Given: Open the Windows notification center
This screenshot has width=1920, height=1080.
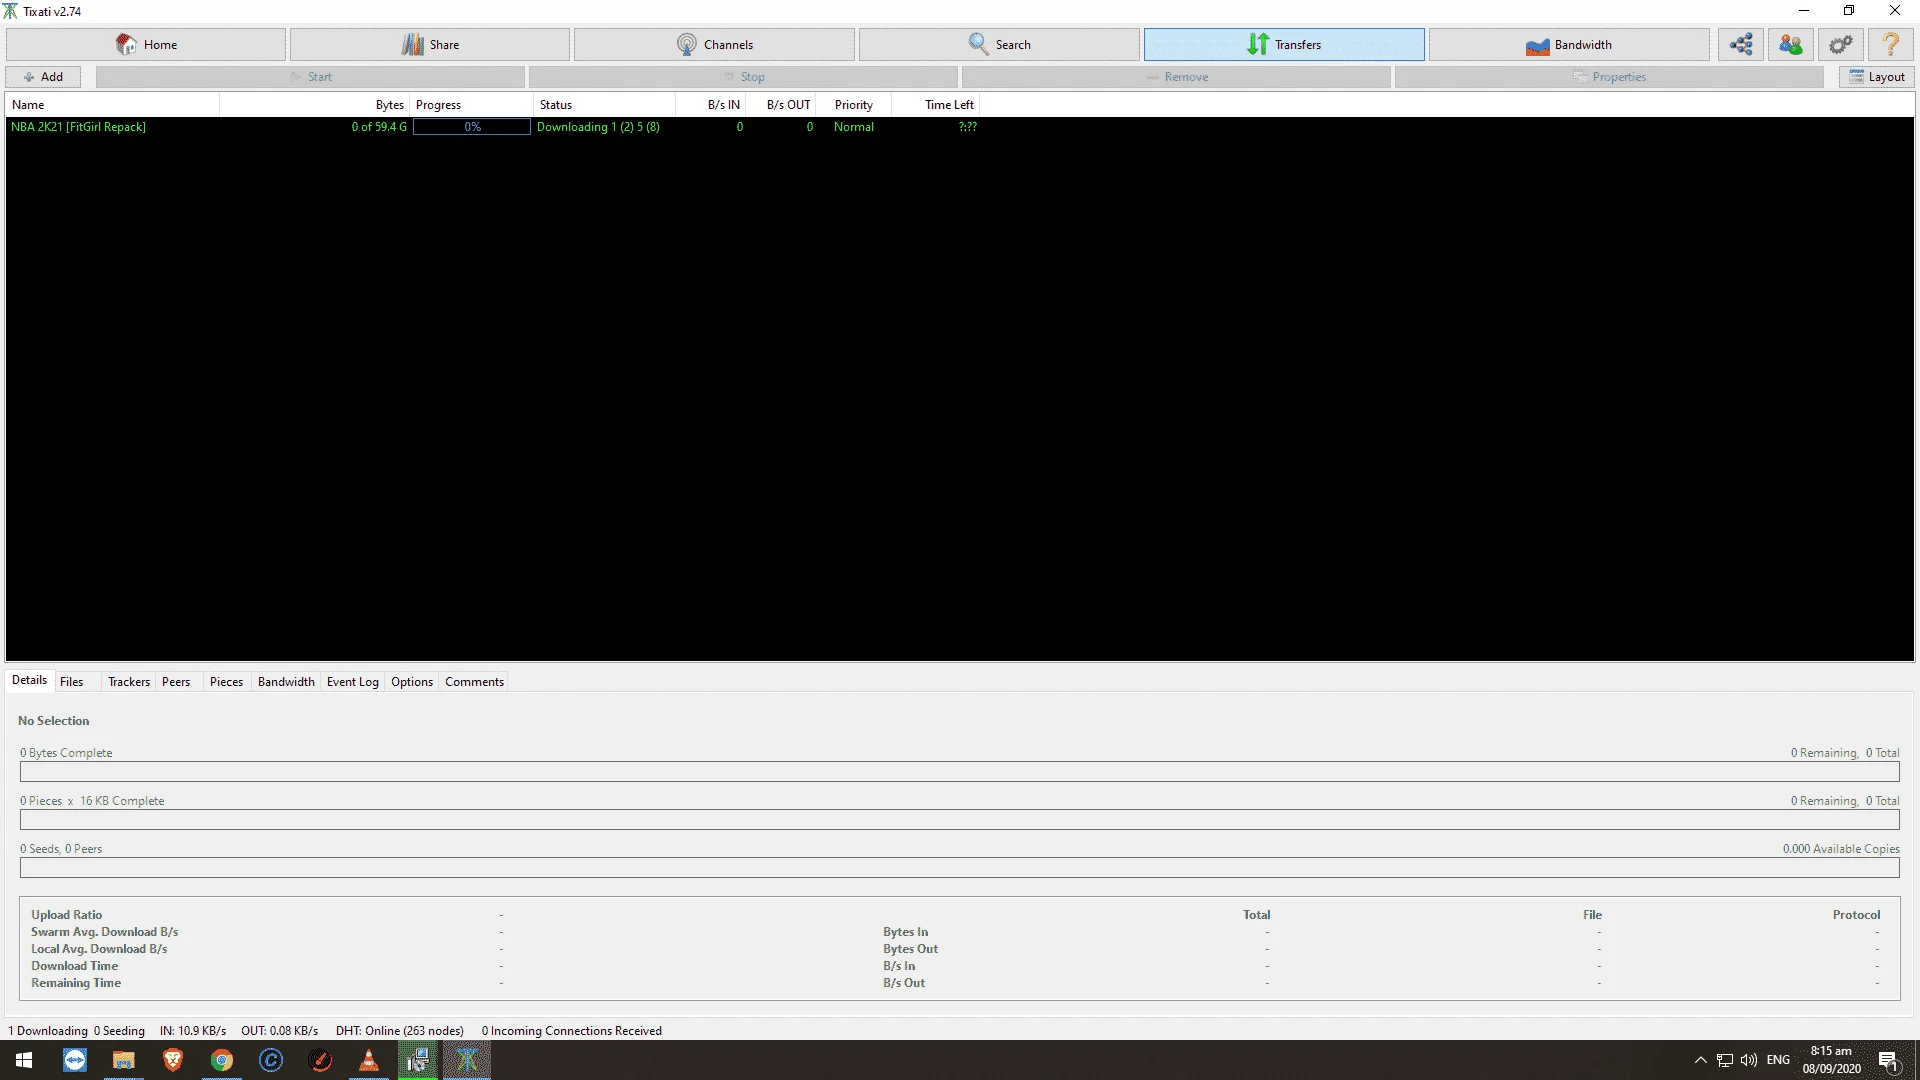Looking at the screenshot, I should 1888,1060.
